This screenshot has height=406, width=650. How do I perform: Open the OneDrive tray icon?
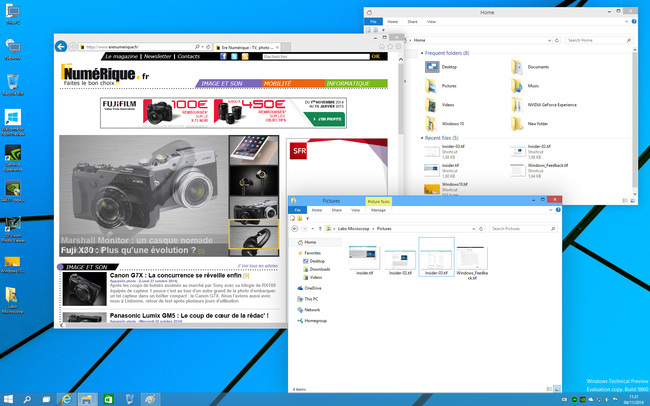tap(591, 400)
